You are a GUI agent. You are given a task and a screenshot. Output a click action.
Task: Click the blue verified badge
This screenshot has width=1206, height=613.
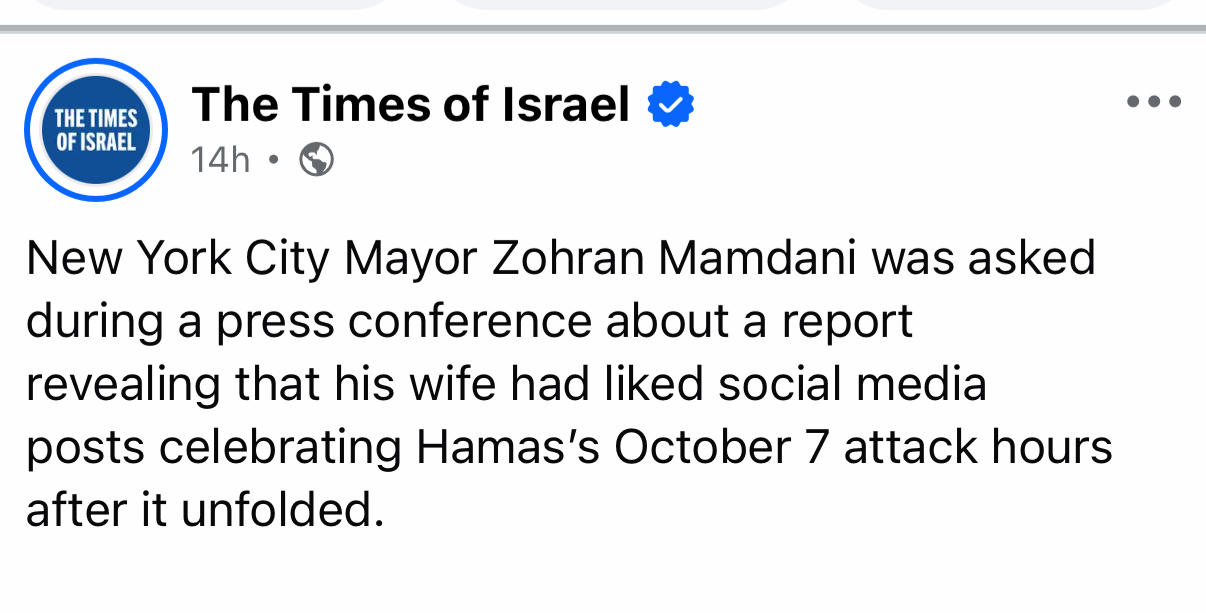tap(671, 105)
